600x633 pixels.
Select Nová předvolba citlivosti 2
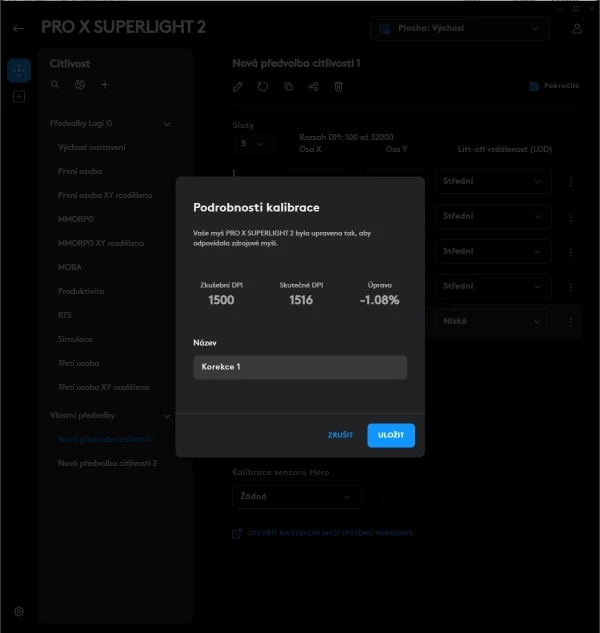point(107,463)
